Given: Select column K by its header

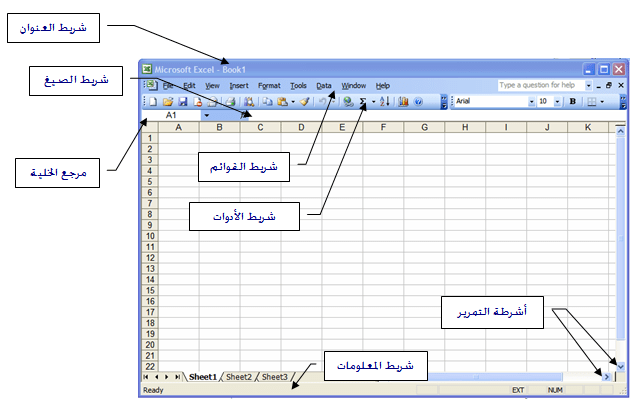Looking at the screenshot, I should click(588, 127).
